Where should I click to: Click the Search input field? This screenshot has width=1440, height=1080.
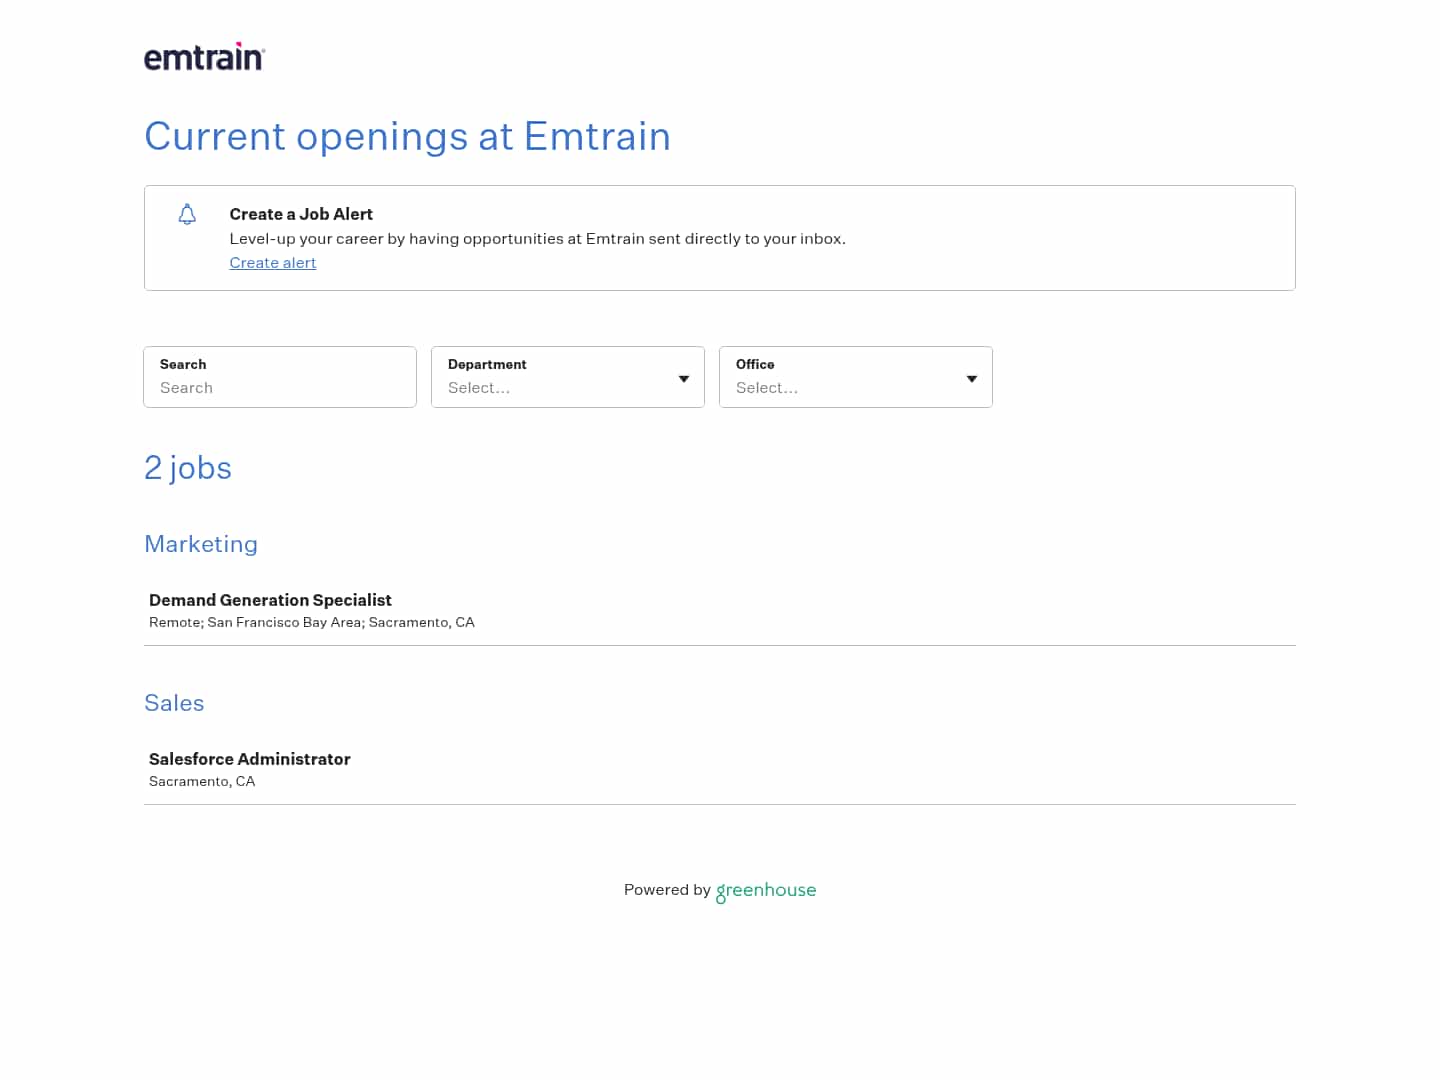point(279,388)
